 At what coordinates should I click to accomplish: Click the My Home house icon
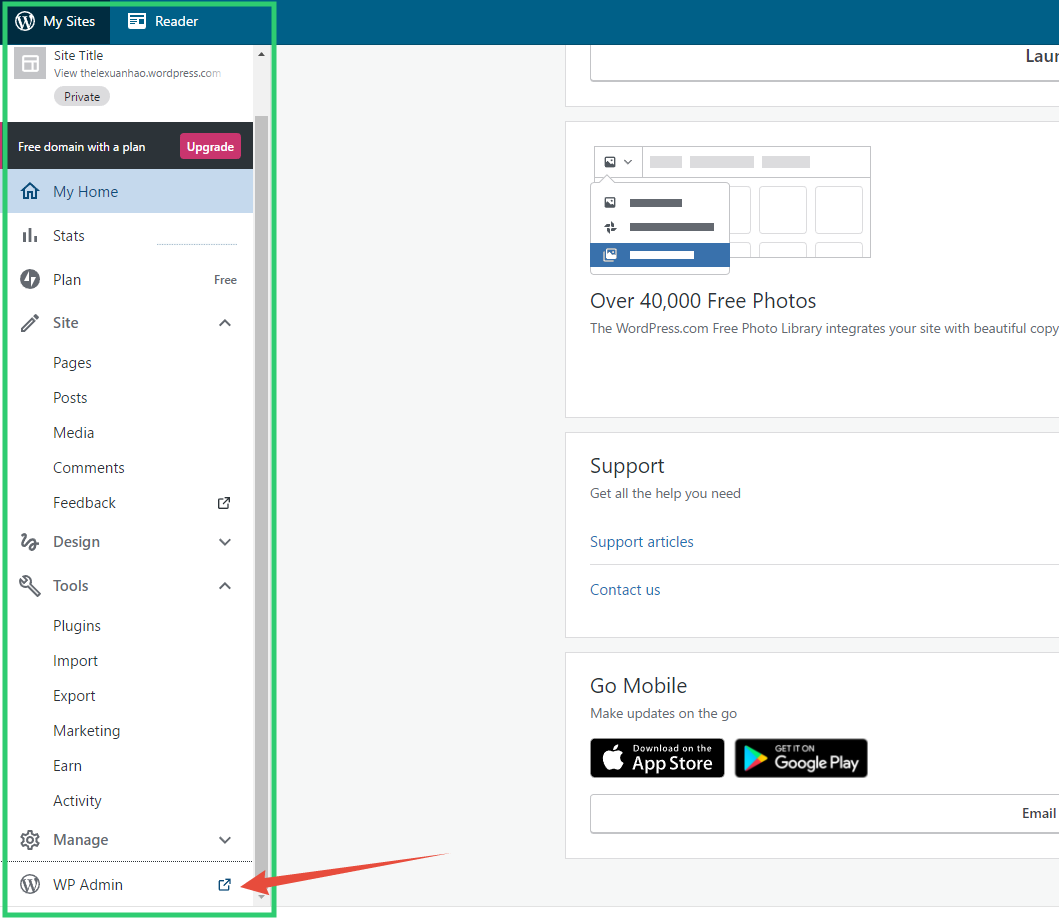(x=30, y=191)
